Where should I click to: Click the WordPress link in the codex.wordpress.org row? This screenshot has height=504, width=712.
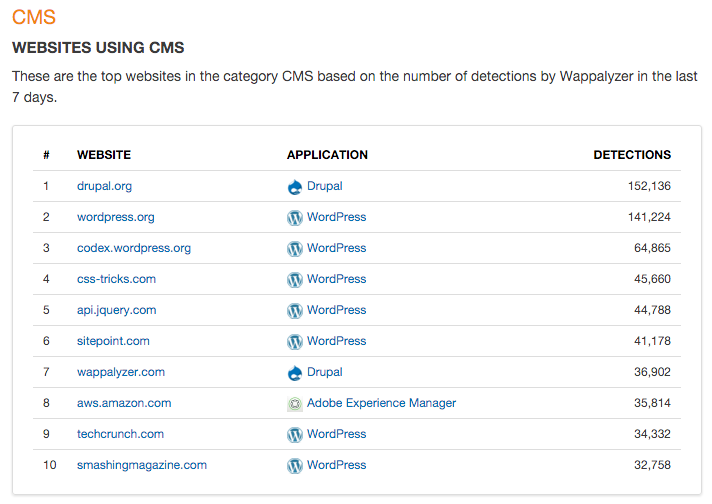click(336, 248)
